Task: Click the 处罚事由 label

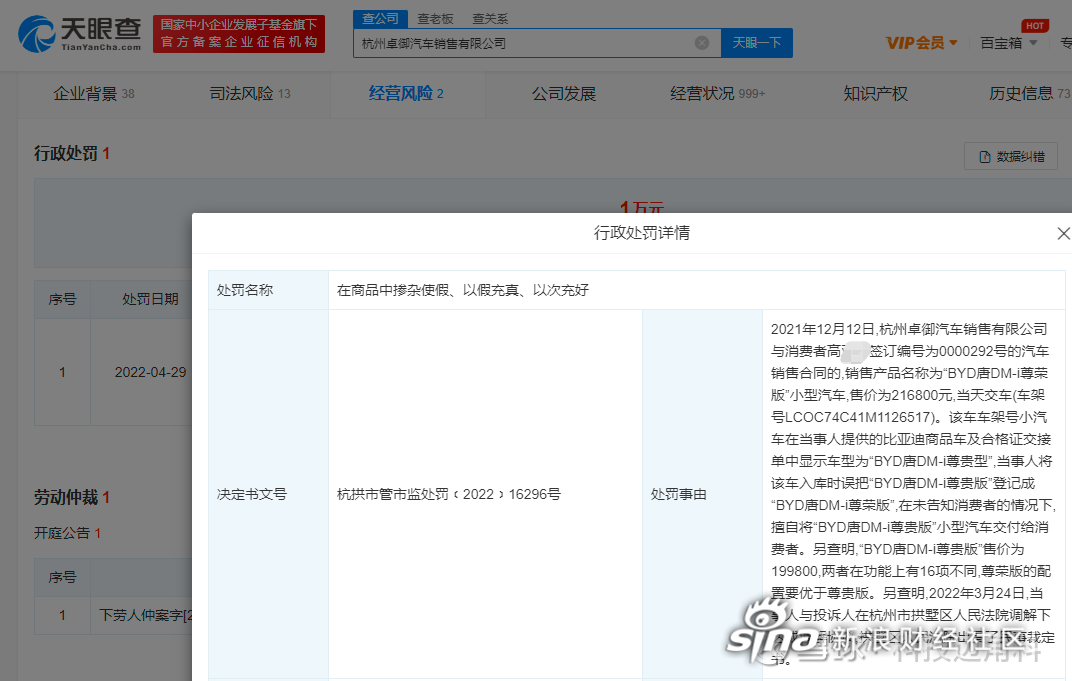Action: [678, 494]
